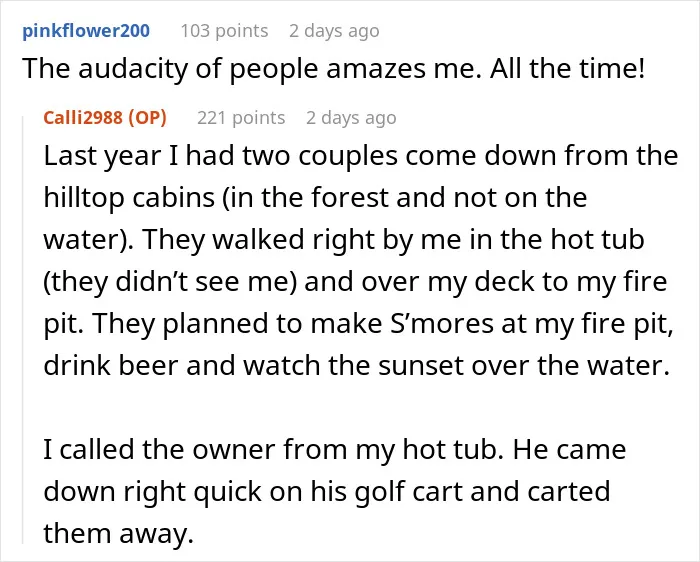Click the 103 points score
700x562 pixels.
click(224, 31)
